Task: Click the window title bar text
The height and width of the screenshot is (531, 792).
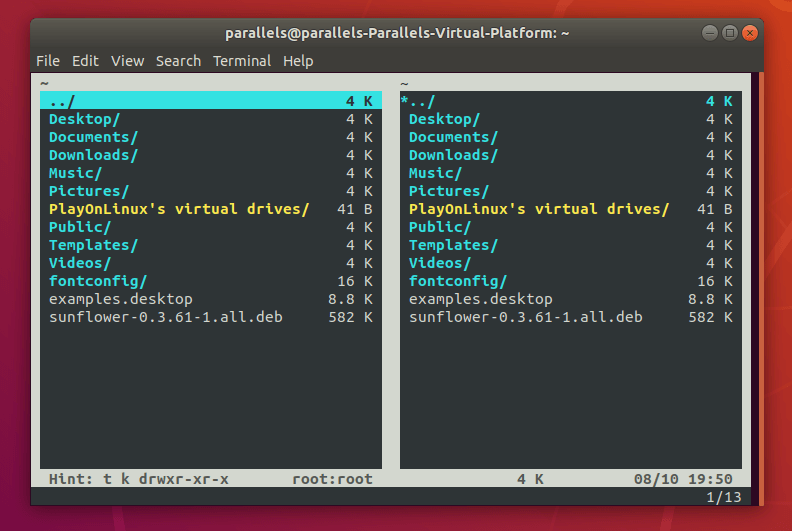Action: [x=397, y=33]
